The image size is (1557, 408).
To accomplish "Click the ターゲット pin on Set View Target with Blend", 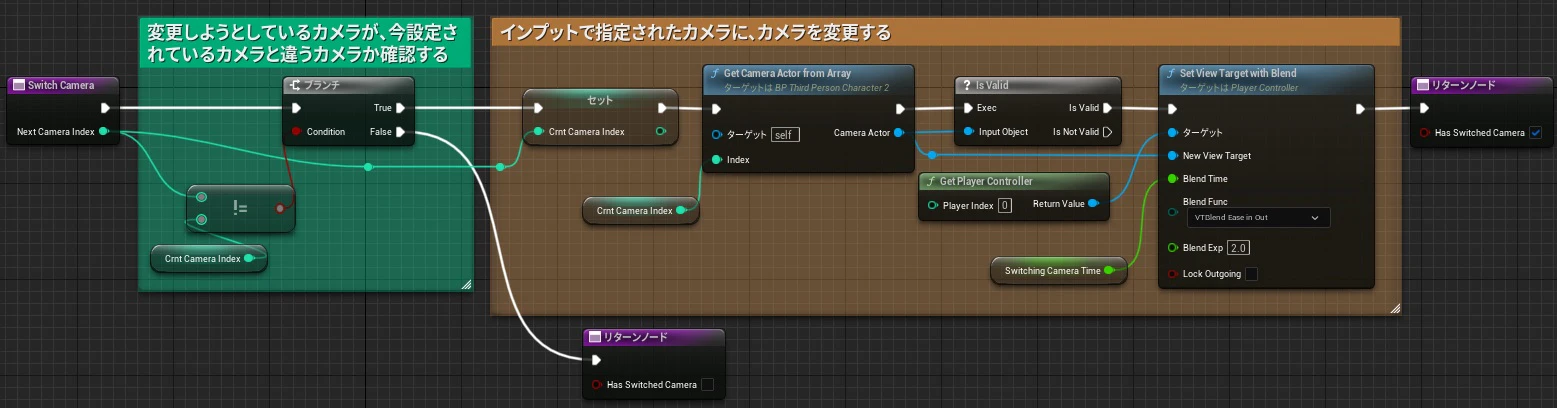I will click(x=1173, y=132).
